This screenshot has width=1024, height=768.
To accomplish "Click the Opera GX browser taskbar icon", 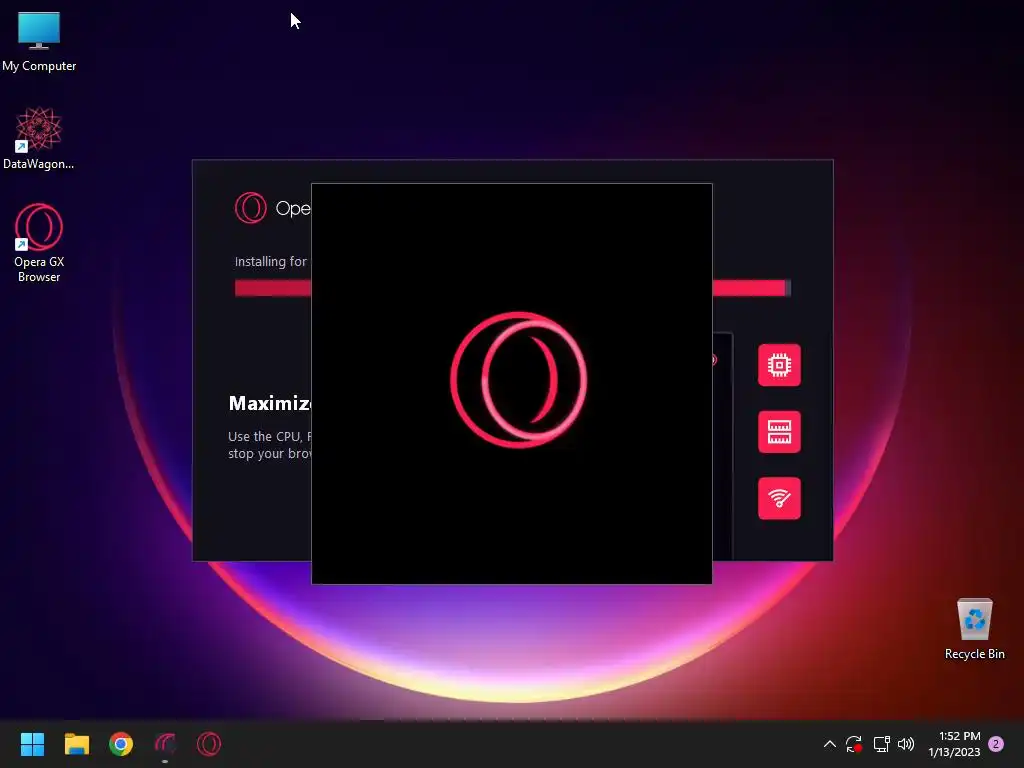I will [209, 744].
